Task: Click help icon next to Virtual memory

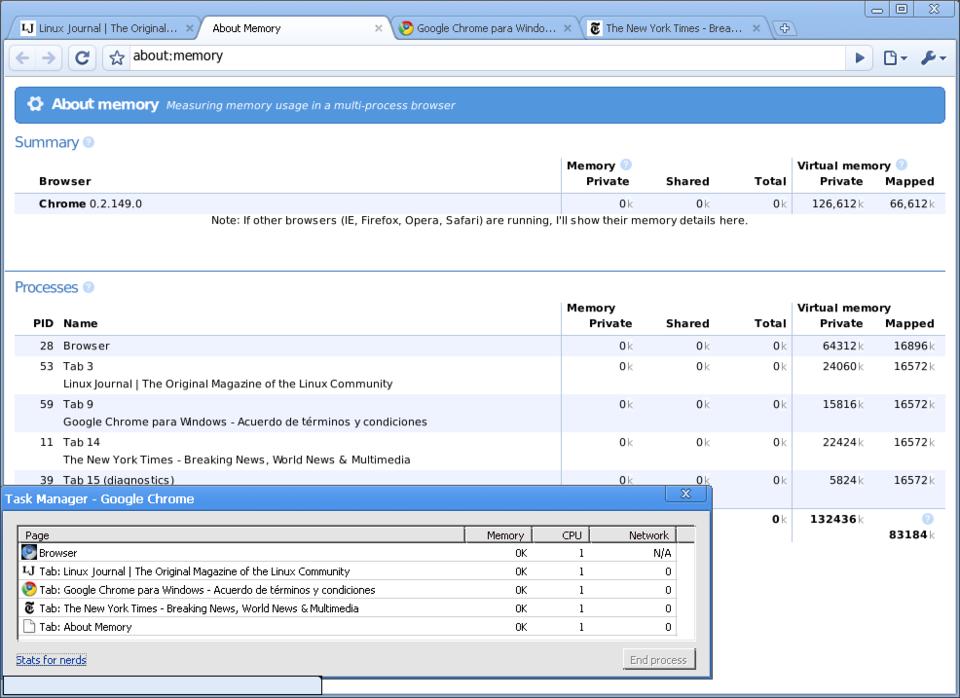Action: point(901,165)
